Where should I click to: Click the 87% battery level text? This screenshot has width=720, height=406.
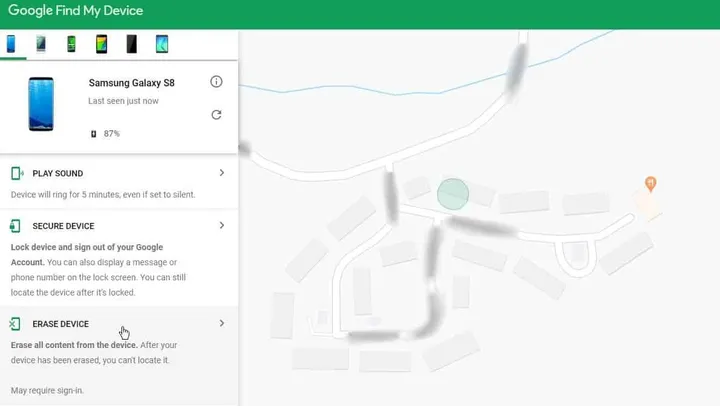point(112,134)
